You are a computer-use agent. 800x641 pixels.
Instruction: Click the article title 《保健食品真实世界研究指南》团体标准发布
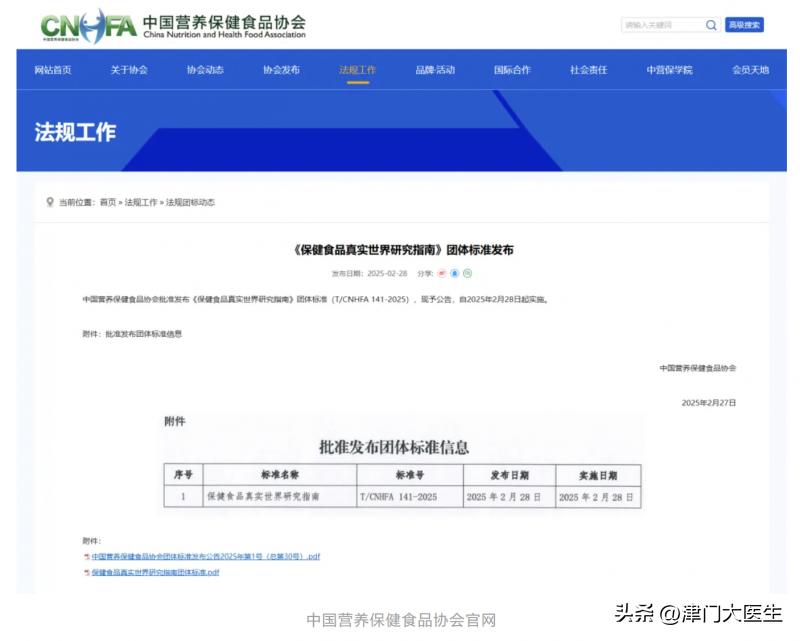point(403,250)
